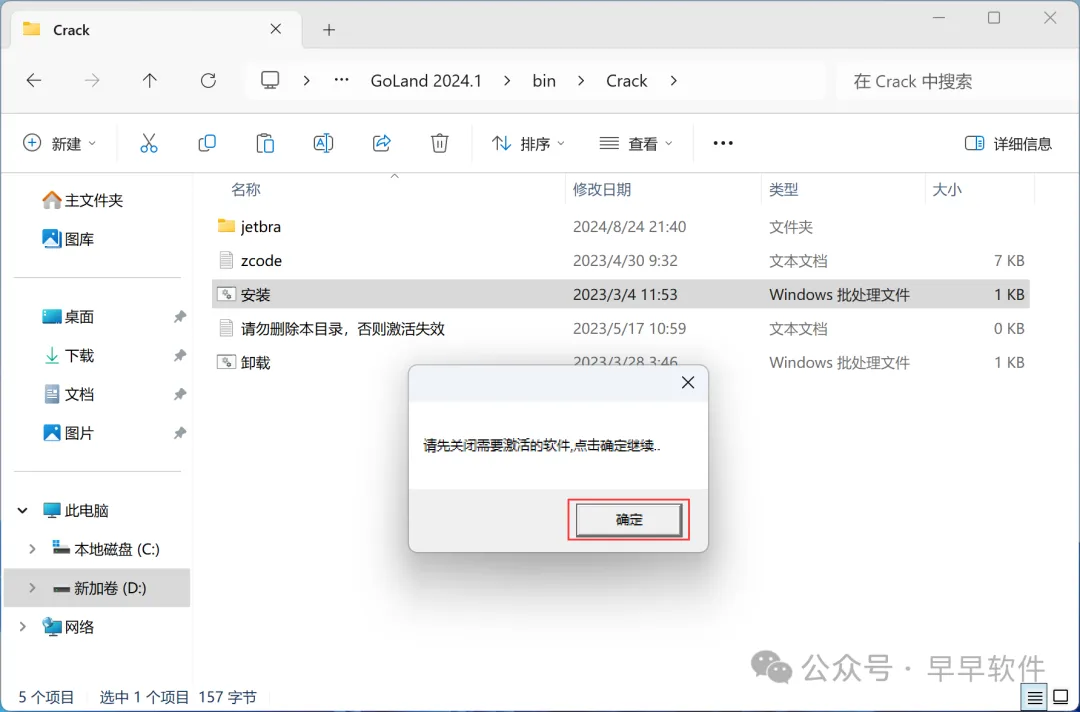Select 新加卷 (D:) drive

pyautogui.click(x=100, y=588)
